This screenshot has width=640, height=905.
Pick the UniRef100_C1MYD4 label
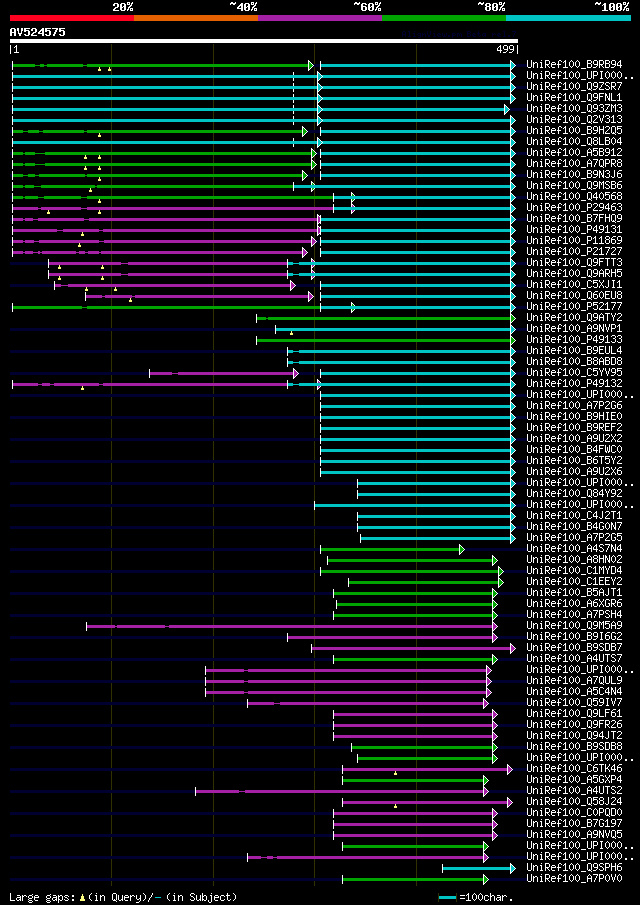point(574,571)
